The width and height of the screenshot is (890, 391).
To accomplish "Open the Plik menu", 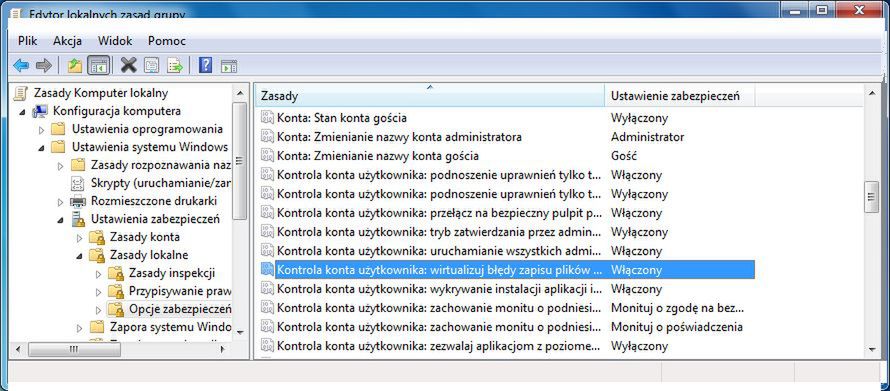I will 28,41.
